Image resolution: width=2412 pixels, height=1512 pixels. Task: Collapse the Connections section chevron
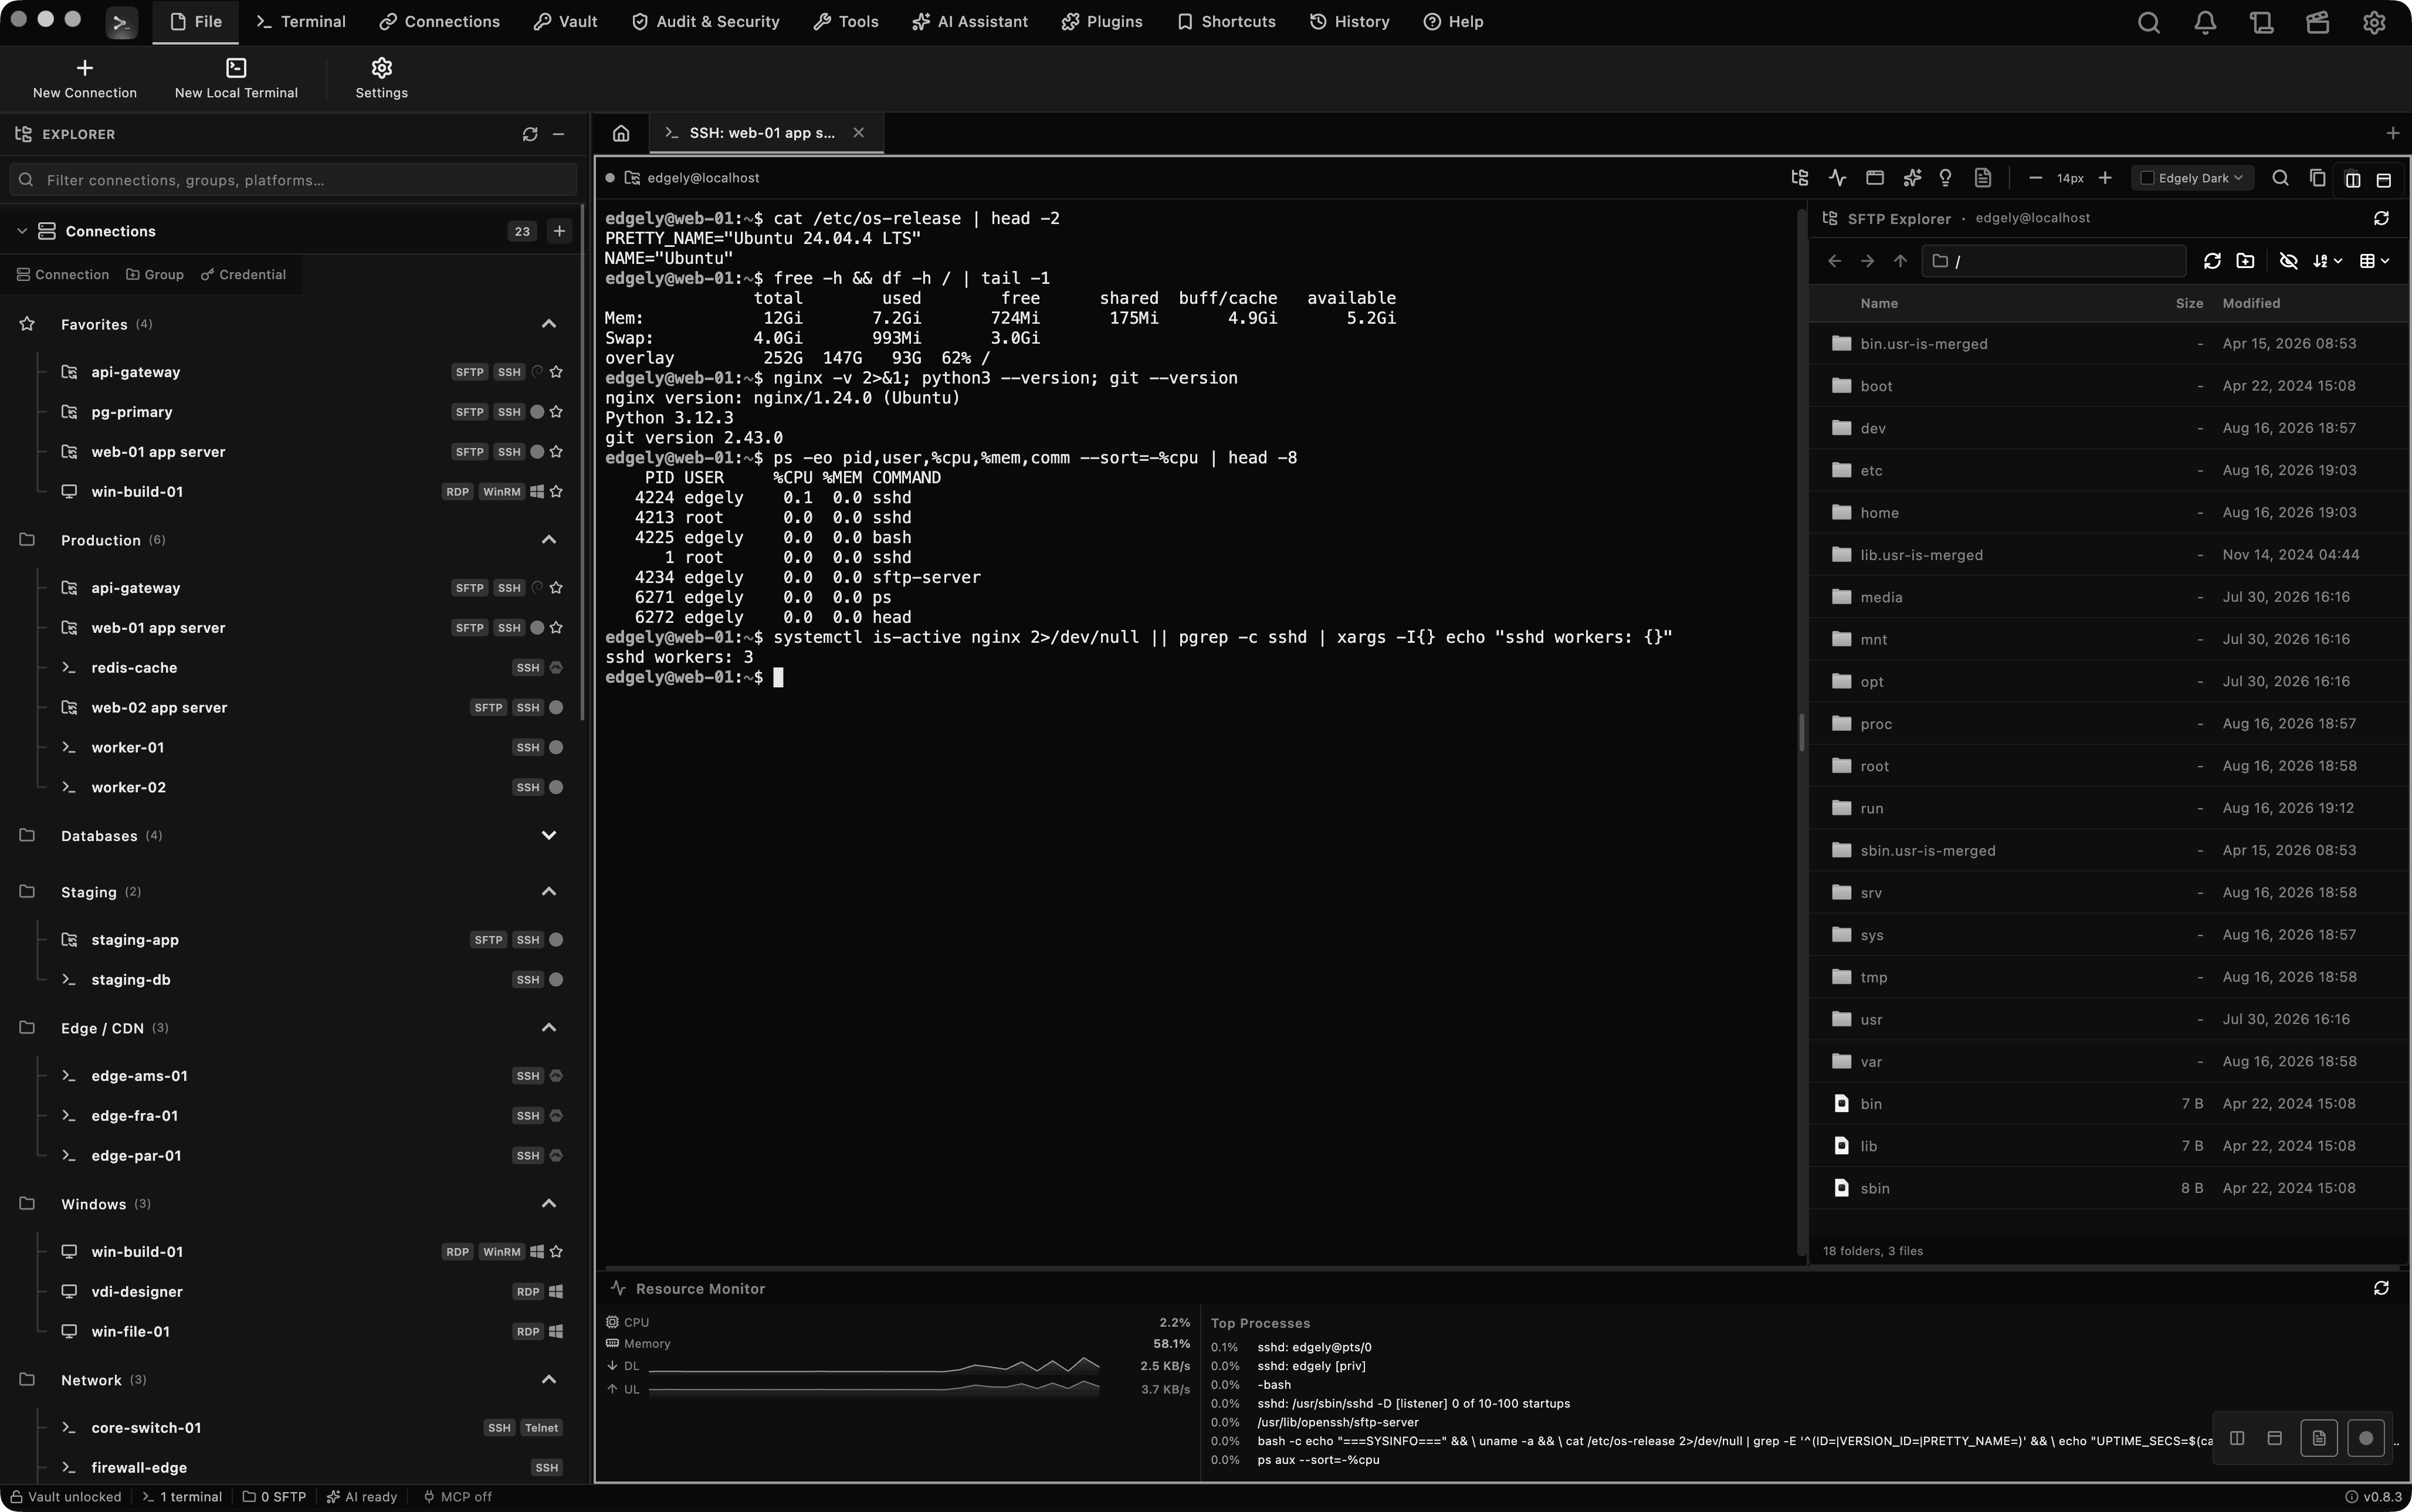click(22, 231)
